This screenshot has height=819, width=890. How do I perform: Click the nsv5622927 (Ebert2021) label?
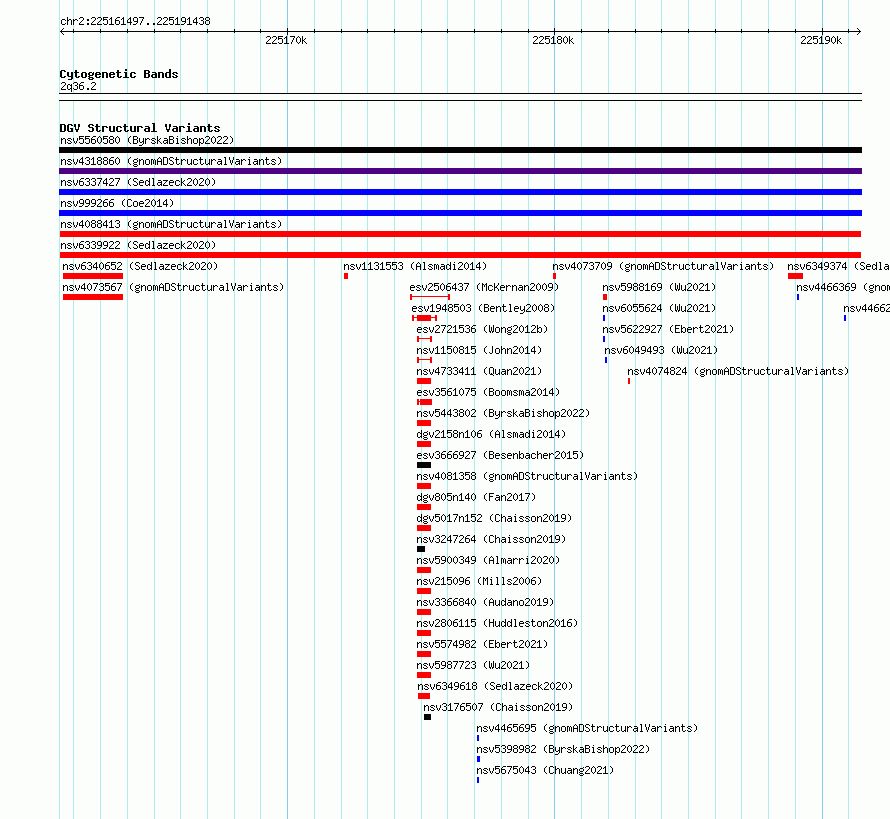[668, 329]
